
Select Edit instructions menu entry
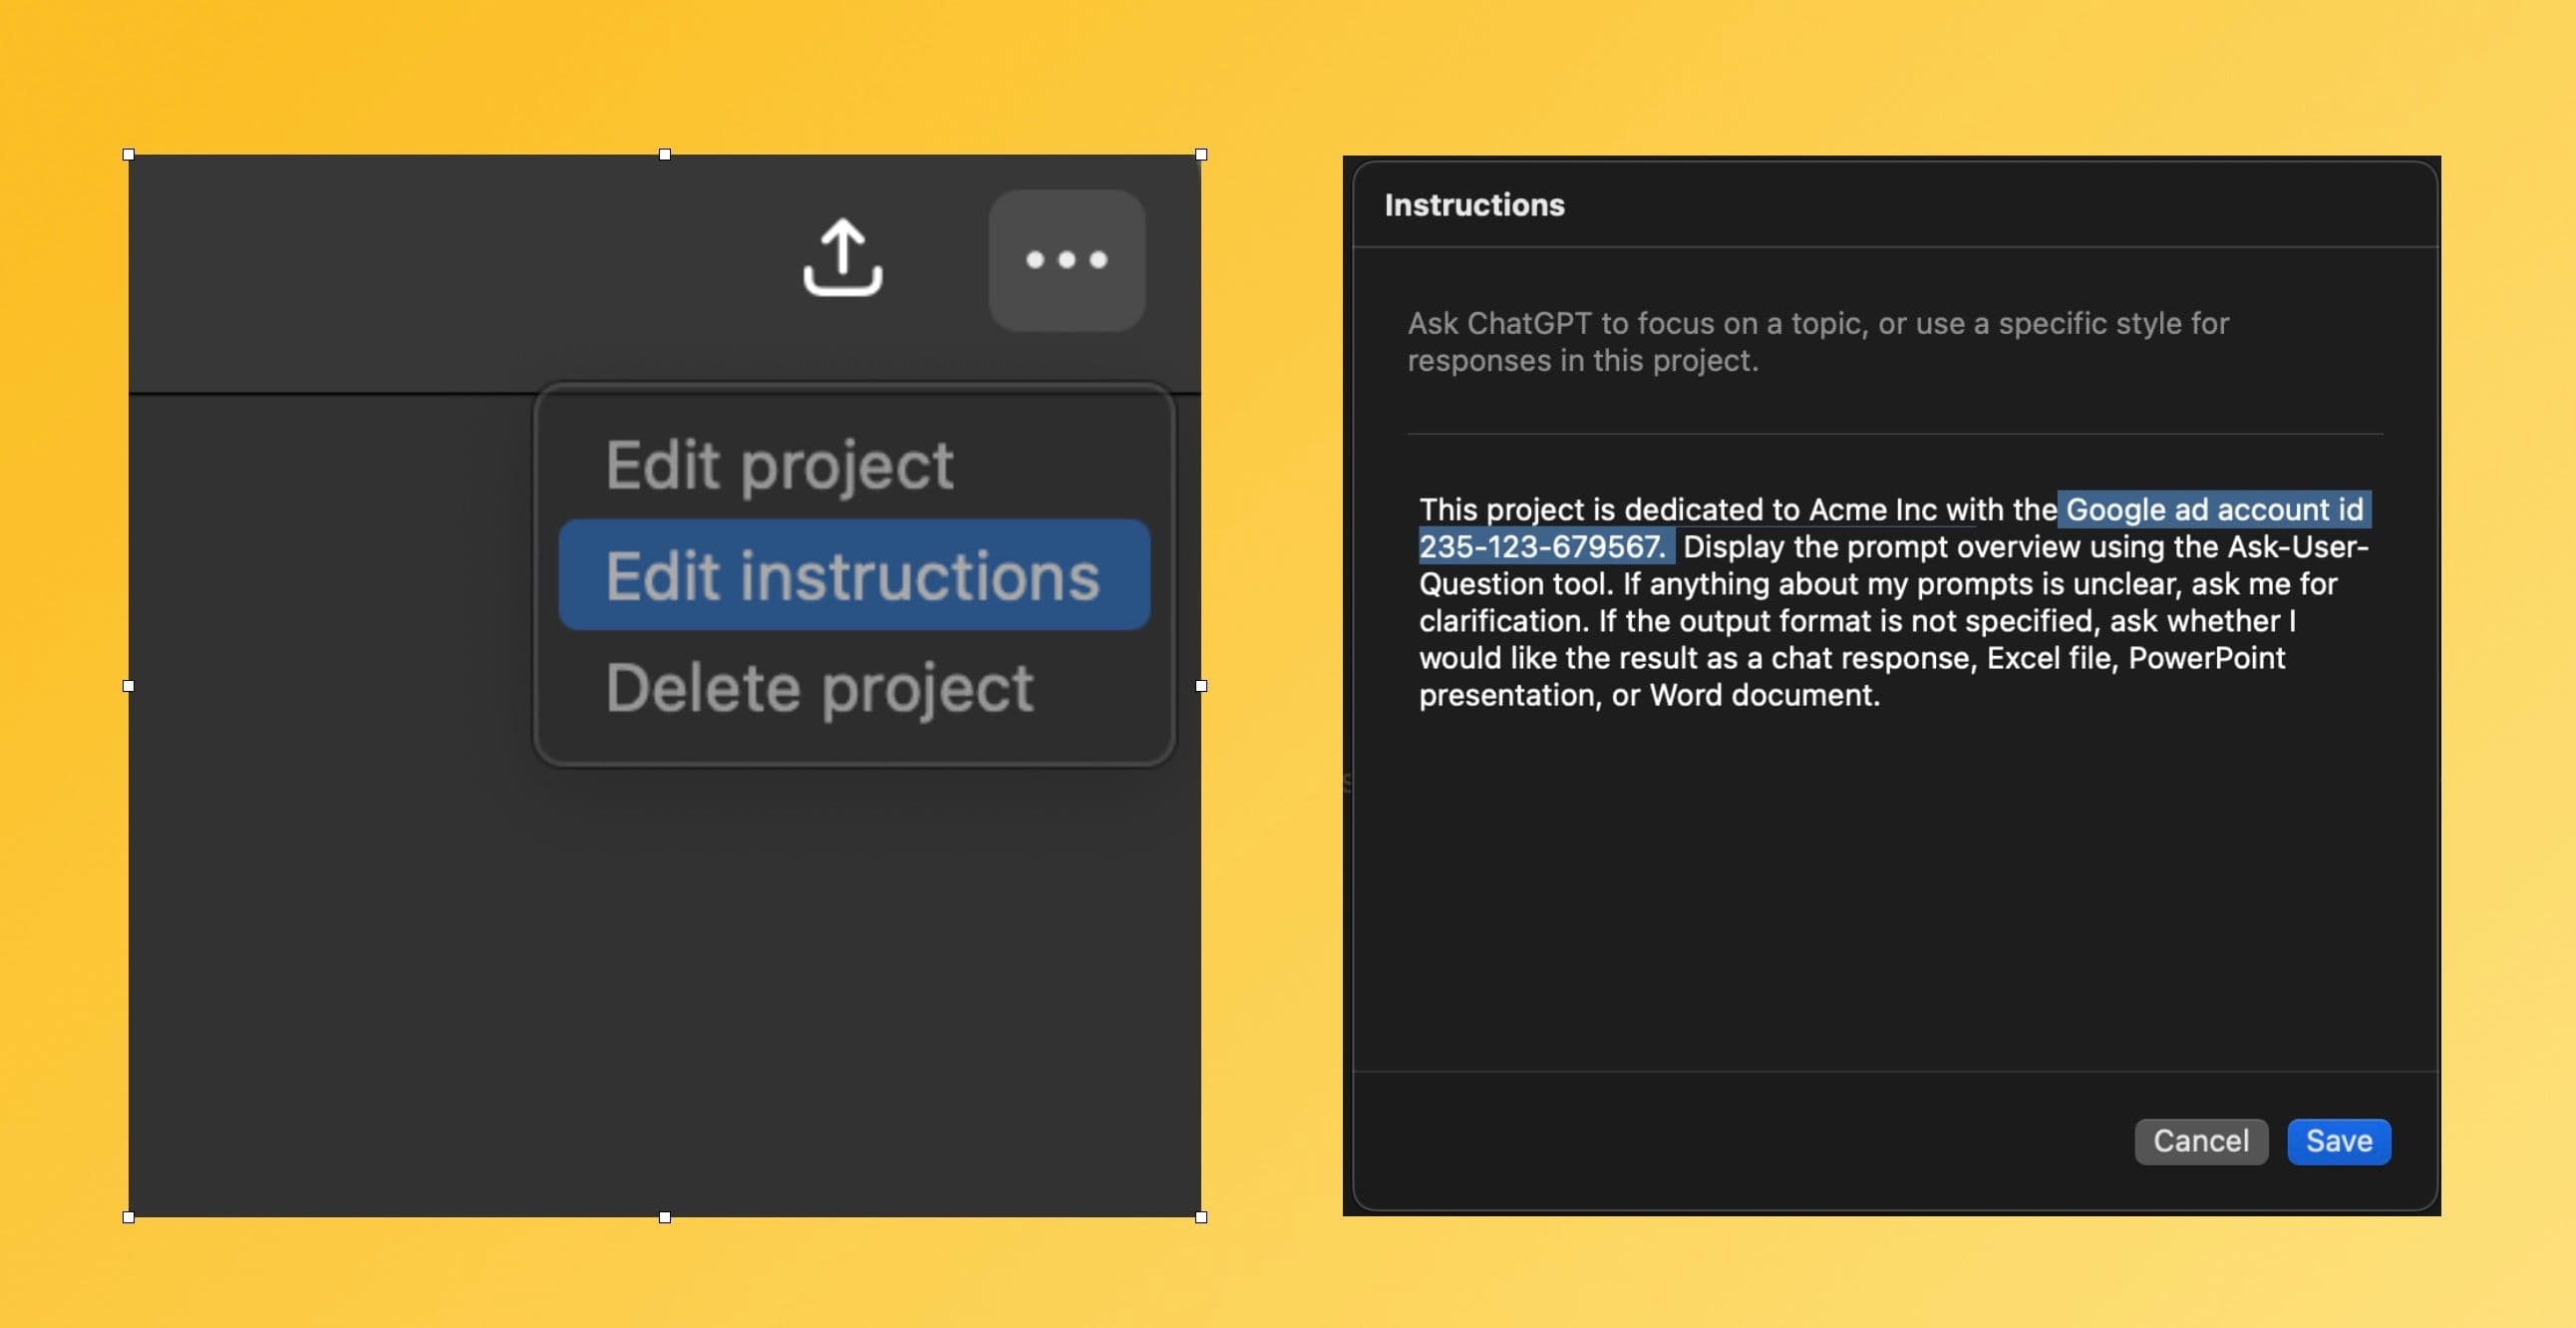(x=854, y=575)
